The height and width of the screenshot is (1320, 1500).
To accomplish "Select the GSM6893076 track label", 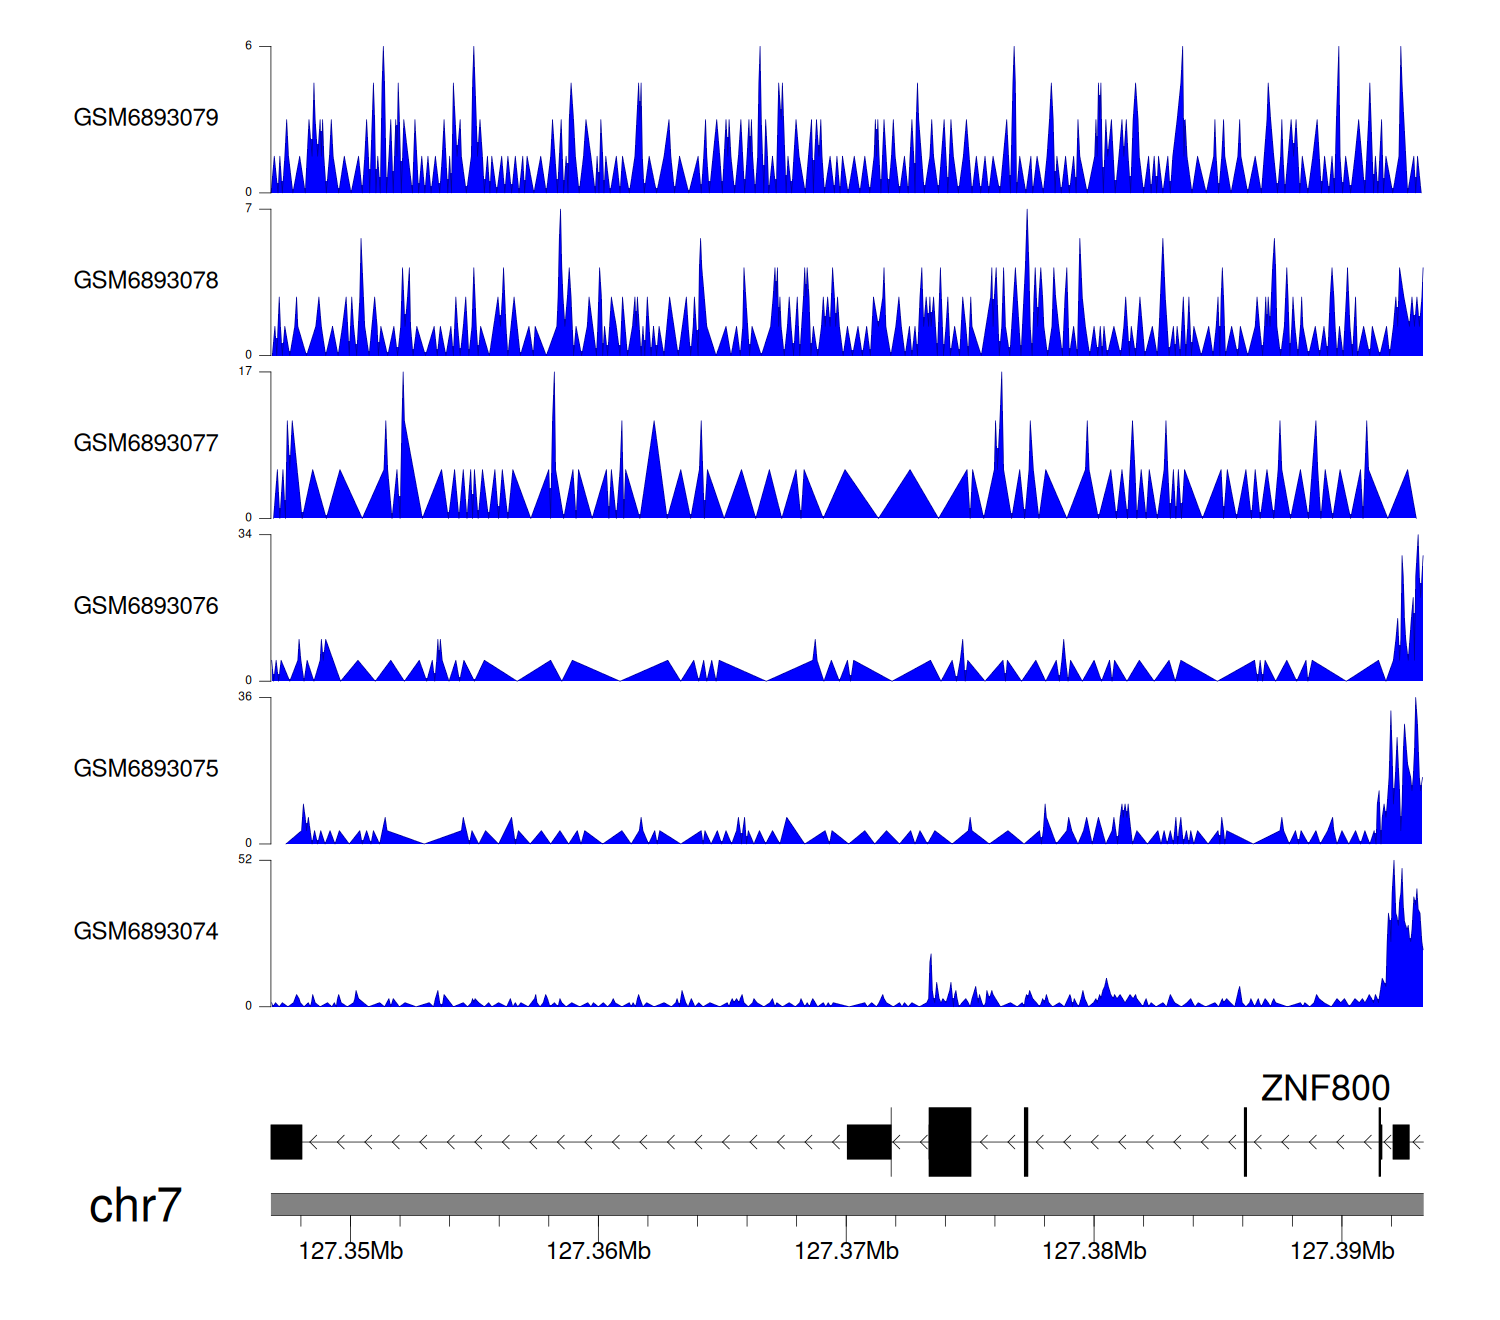I will [146, 606].
